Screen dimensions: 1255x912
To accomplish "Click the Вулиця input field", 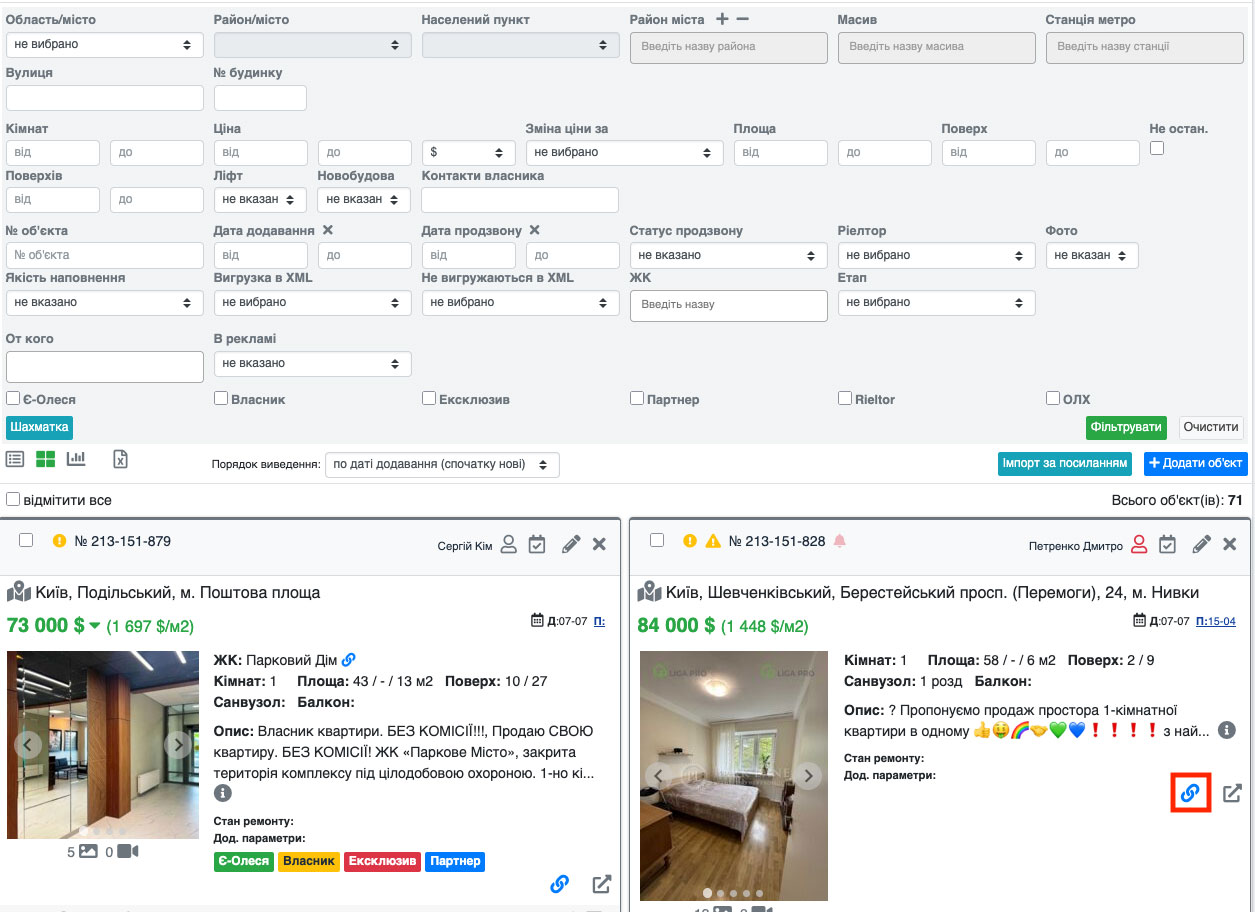I will pyautogui.click(x=104, y=98).
